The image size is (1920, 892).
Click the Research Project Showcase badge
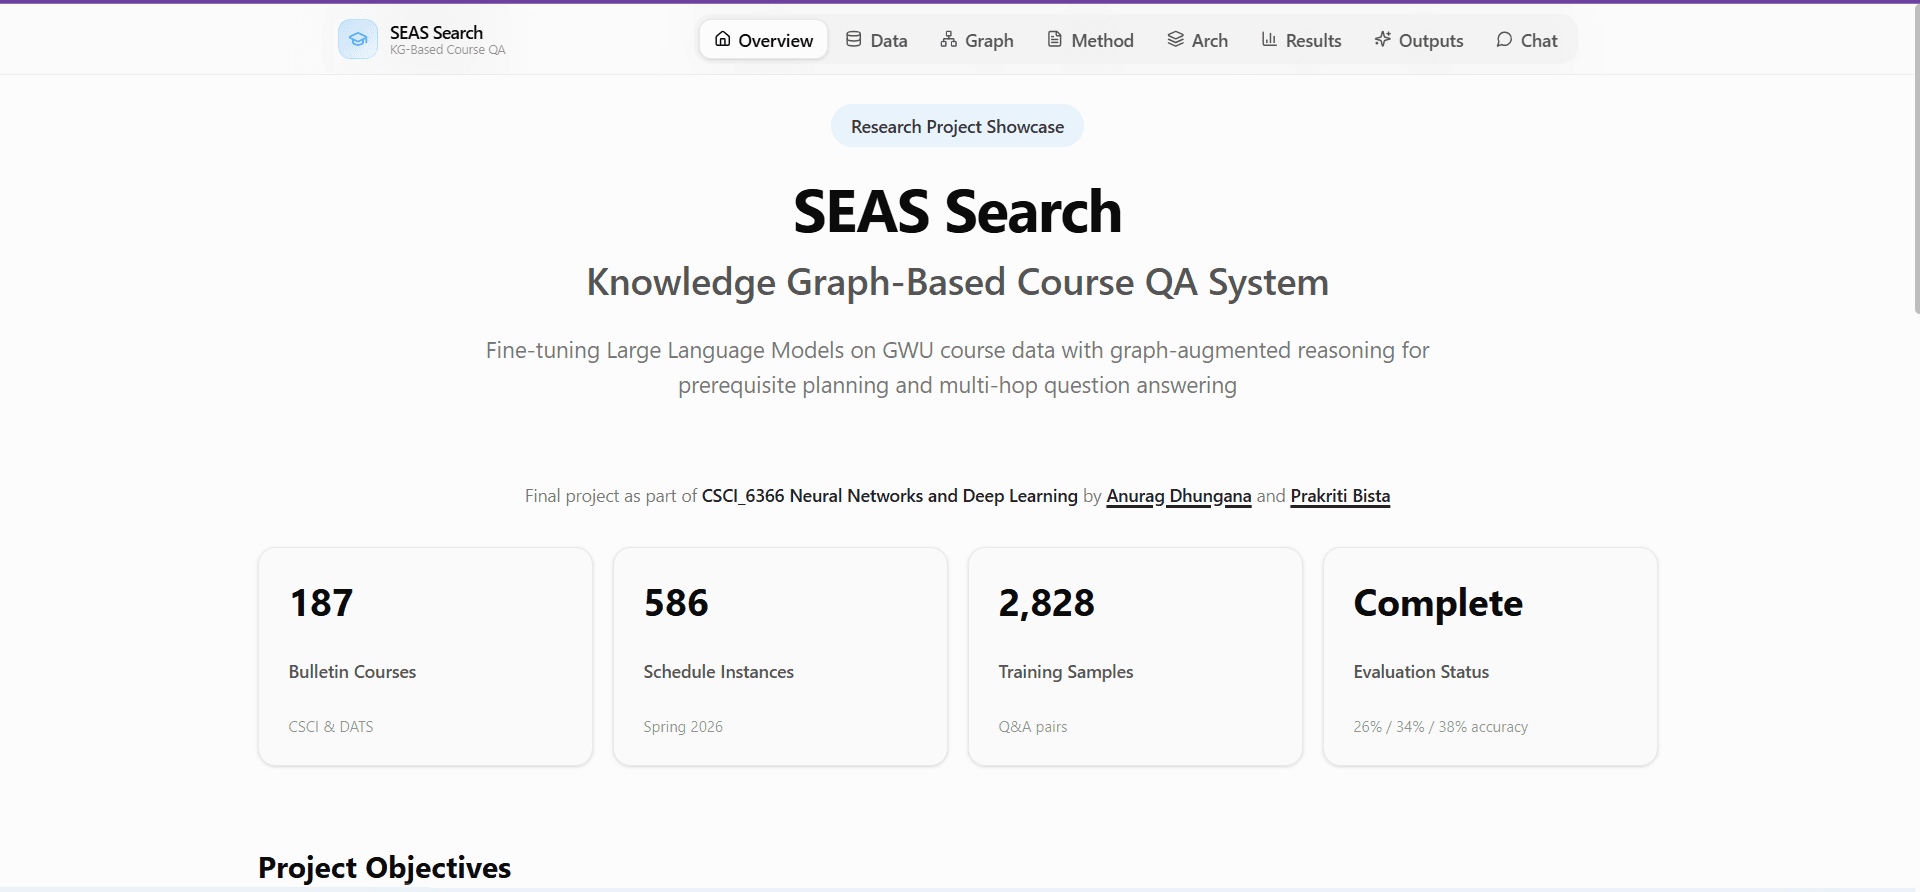point(957,127)
